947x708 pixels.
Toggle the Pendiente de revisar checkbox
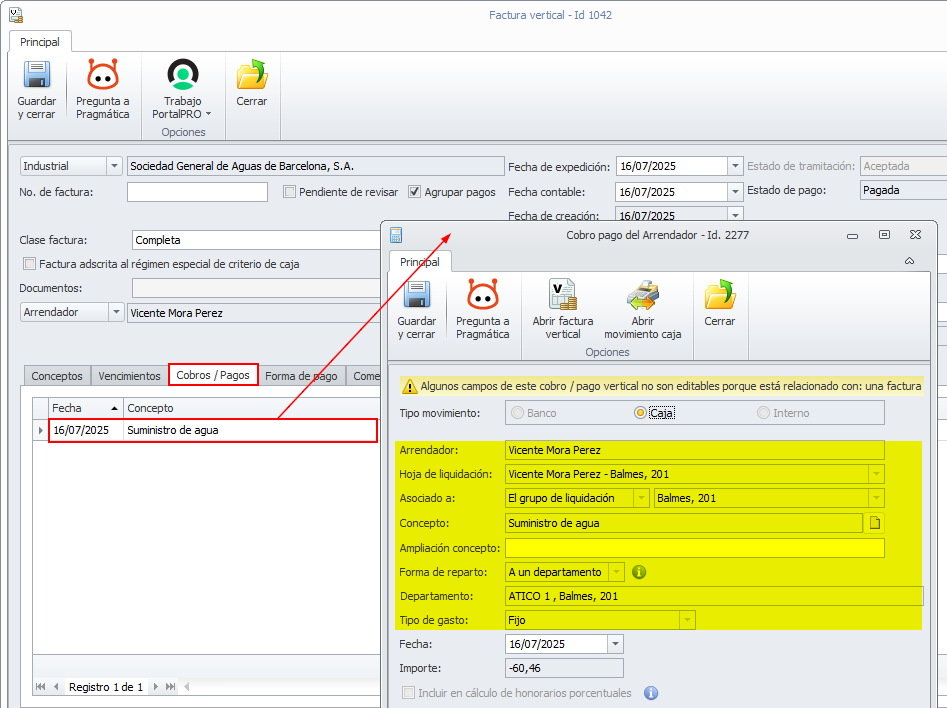290,192
